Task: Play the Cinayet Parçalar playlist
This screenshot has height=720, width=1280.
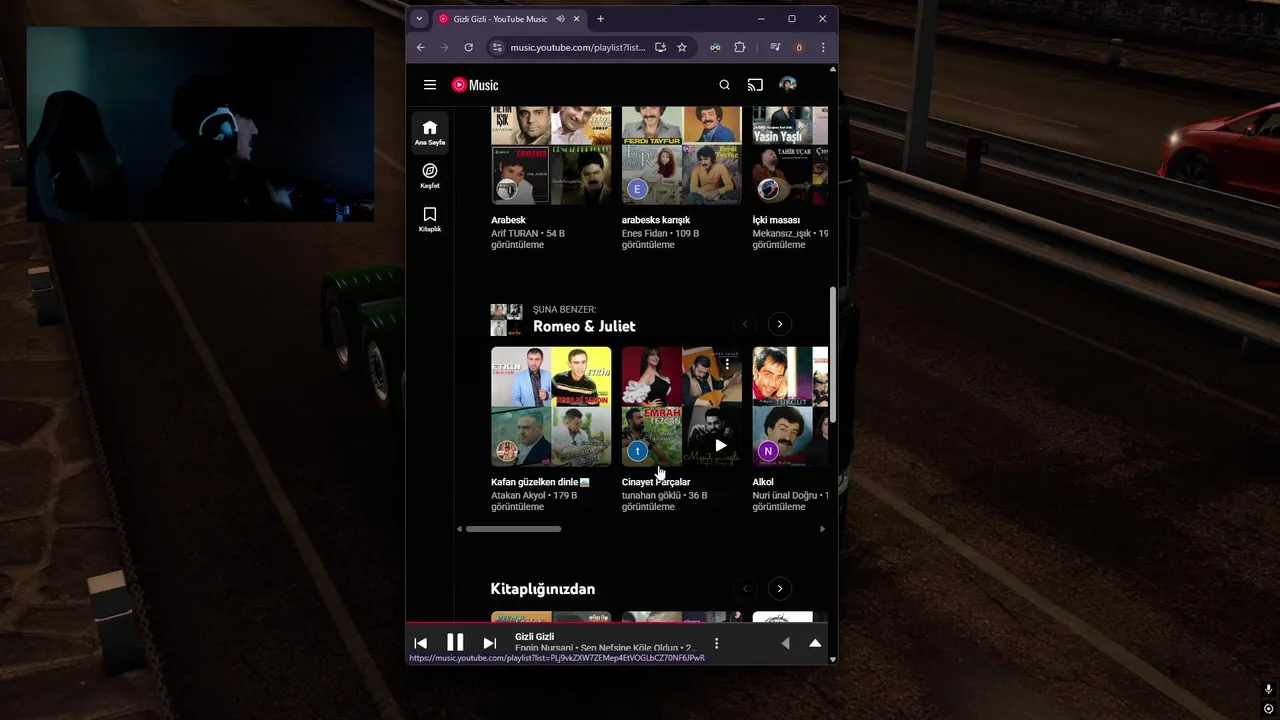Action: tap(720, 445)
